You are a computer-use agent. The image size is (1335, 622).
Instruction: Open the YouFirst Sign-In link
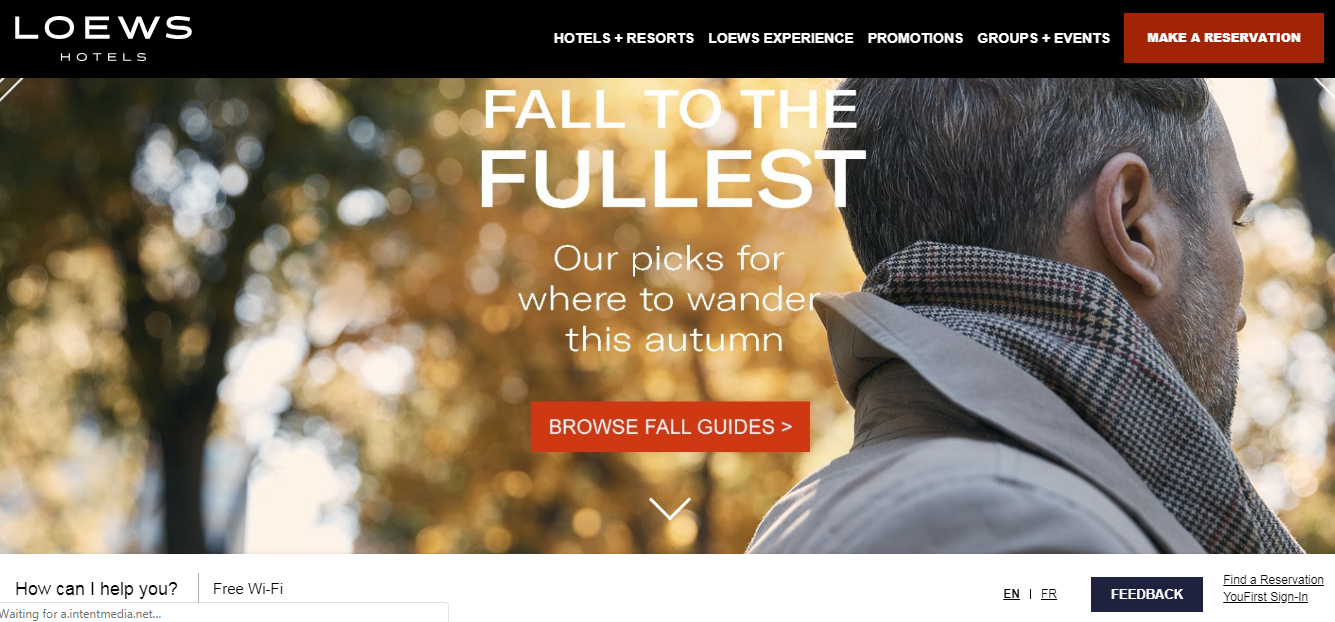click(x=1265, y=597)
